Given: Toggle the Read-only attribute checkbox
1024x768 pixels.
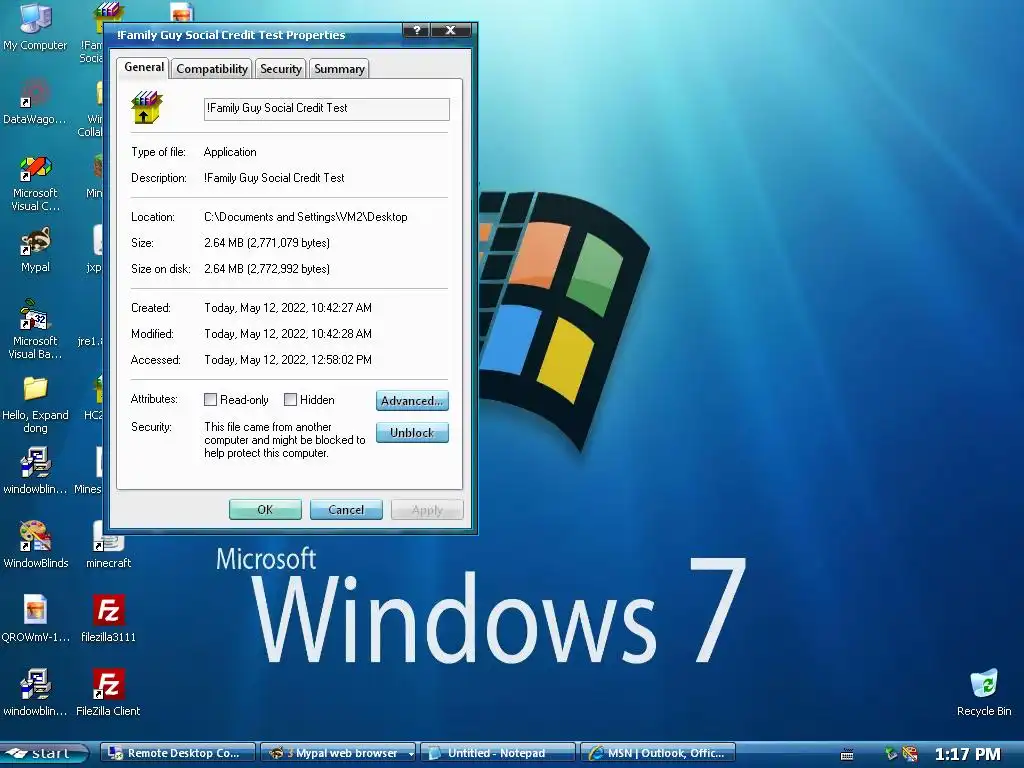Looking at the screenshot, I should click(210, 400).
